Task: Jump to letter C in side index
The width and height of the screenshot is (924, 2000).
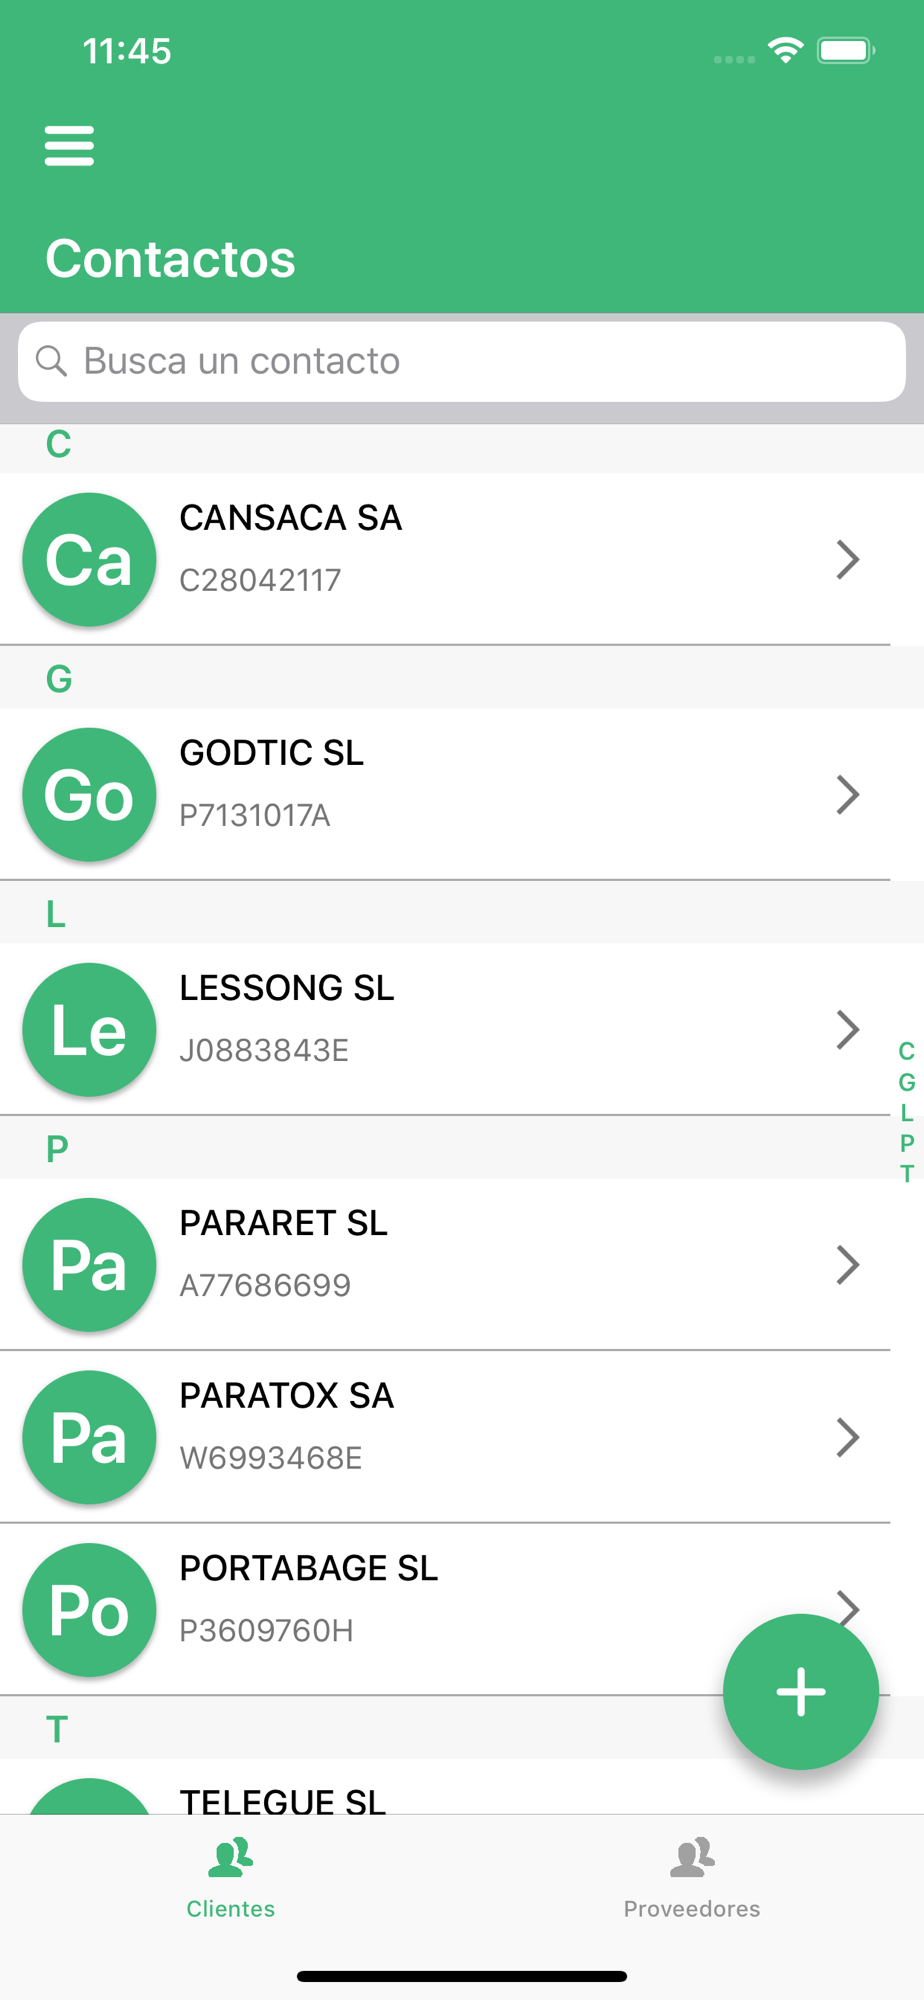Action: pyautogui.click(x=906, y=1051)
